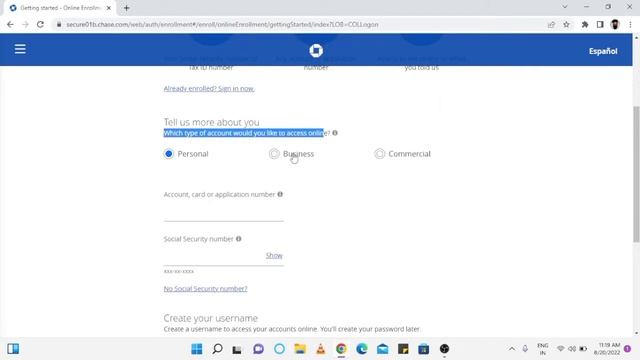The image size is (640, 360).
Task: Open File Explorer from the taskbar
Action: [x=300, y=349]
